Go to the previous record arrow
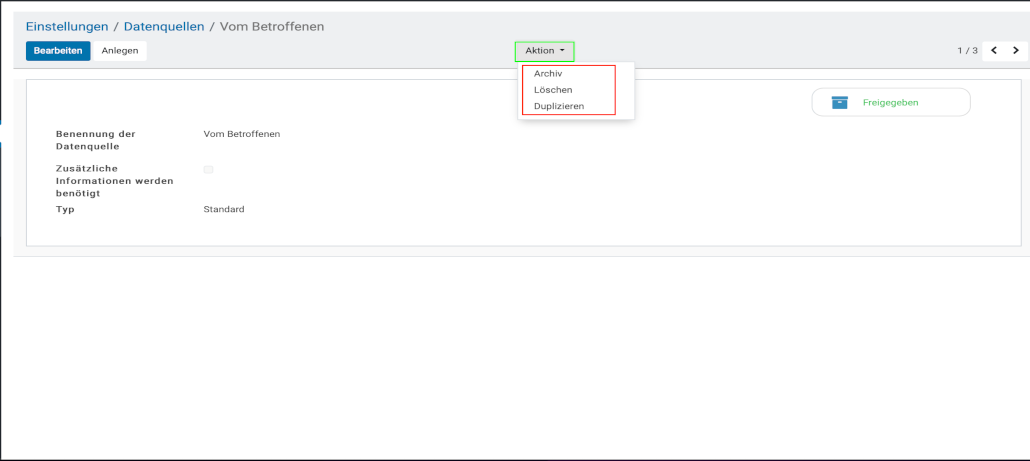This screenshot has width=1030, height=461. pos(994,51)
